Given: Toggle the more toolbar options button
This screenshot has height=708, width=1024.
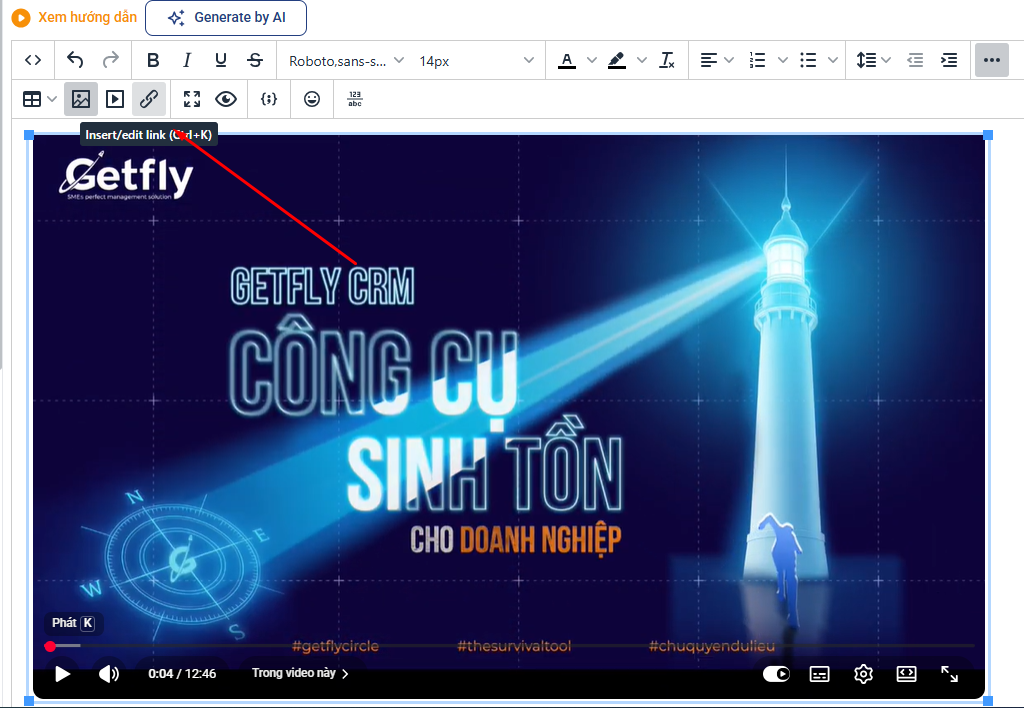Looking at the screenshot, I should (x=991, y=60).
